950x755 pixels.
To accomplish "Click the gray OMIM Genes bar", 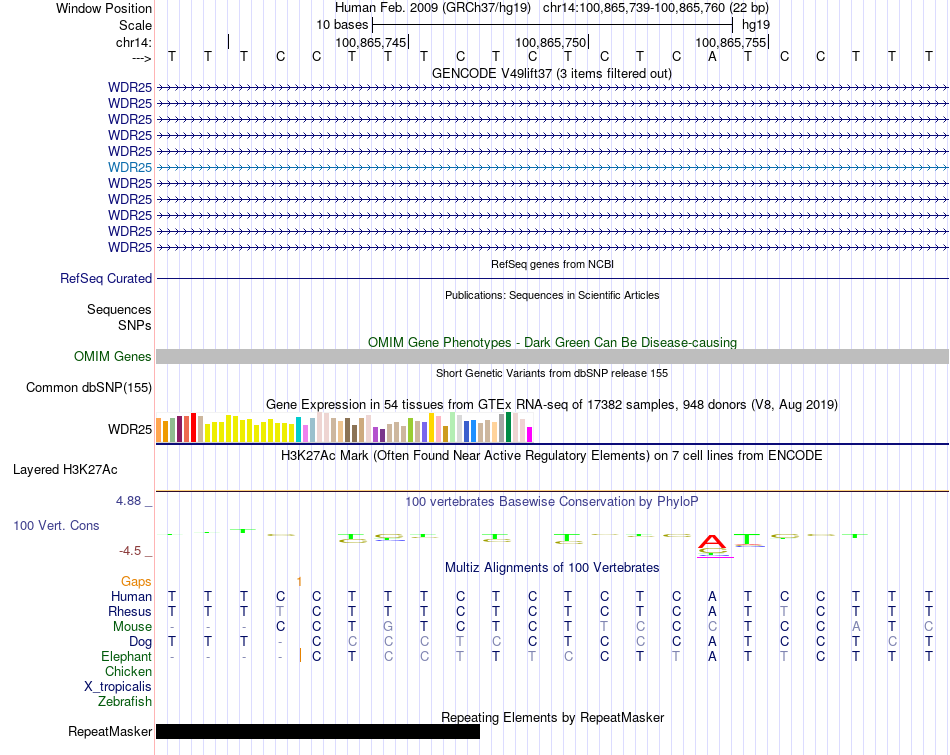I will [x=552, y=356].
